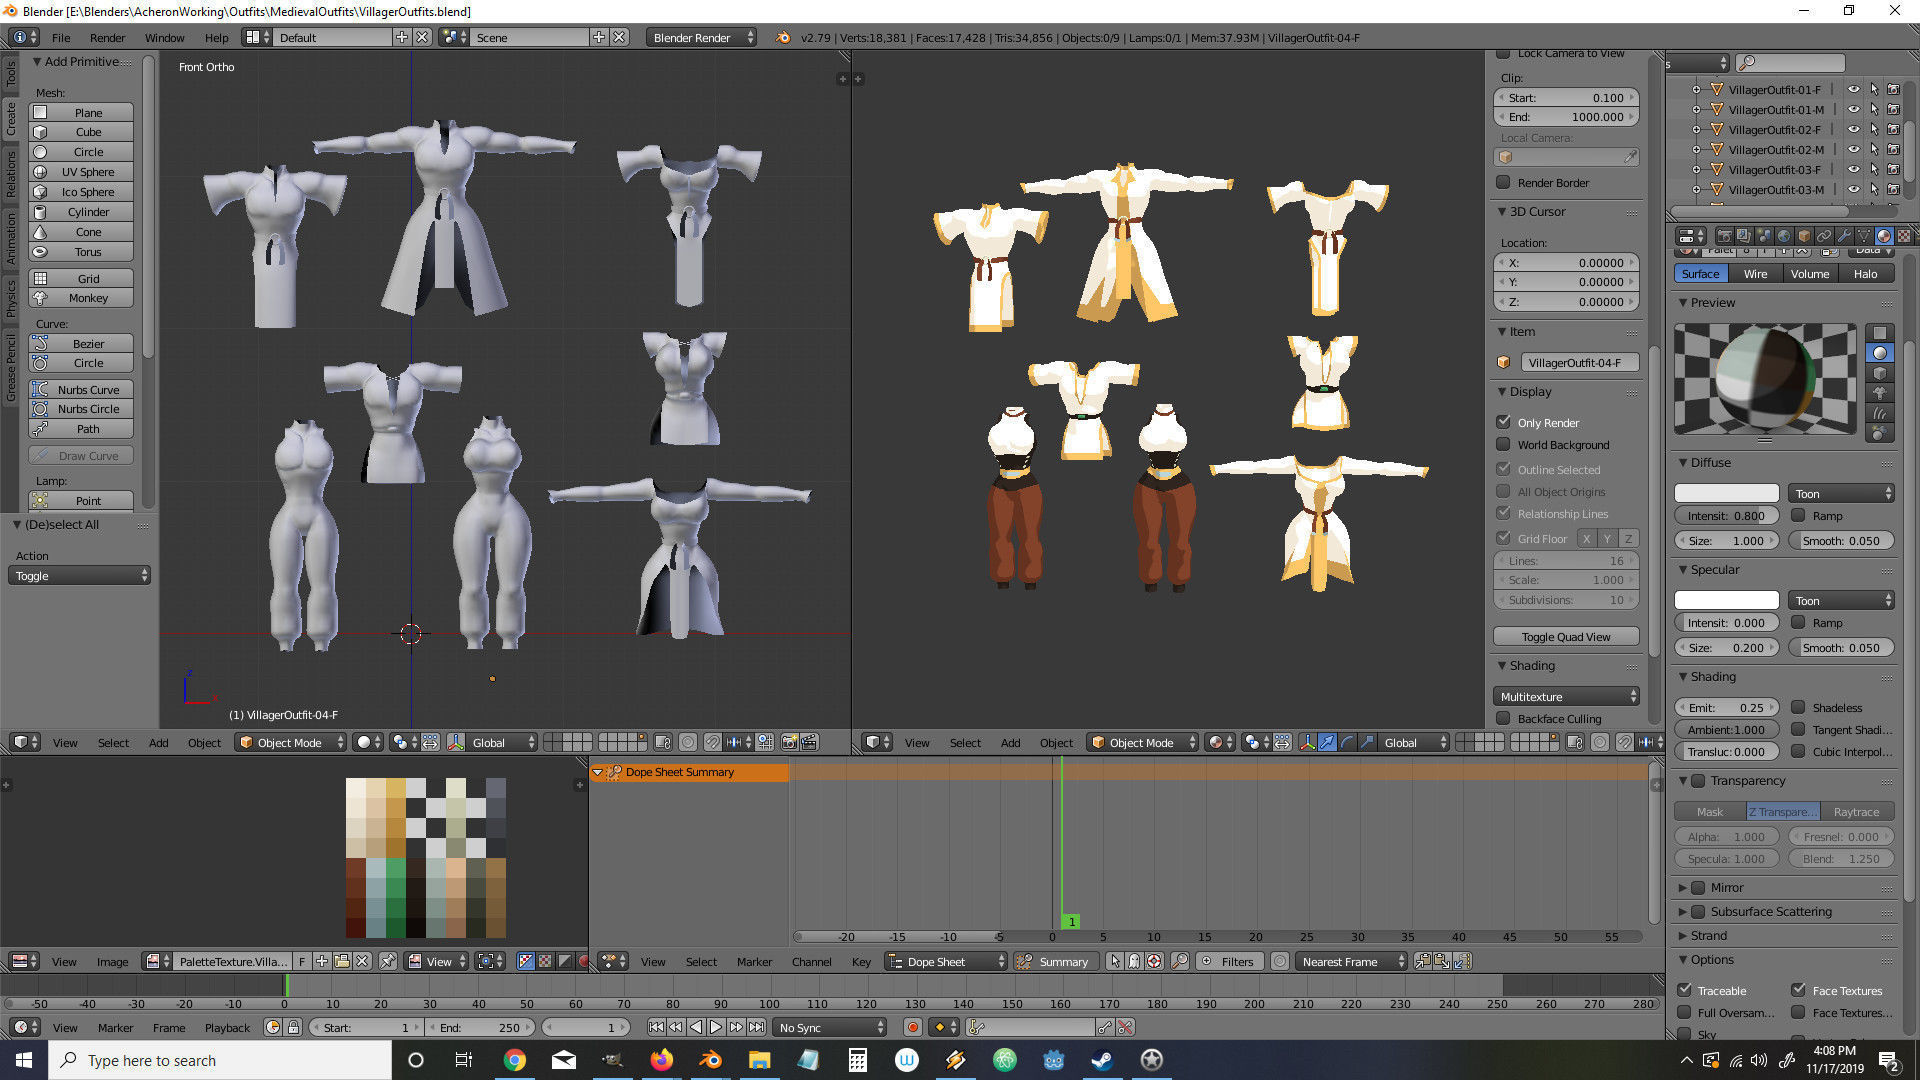Open diffuse shader Toon dropdown
Screen dimensions: 1920x1080
[1842, 493]
